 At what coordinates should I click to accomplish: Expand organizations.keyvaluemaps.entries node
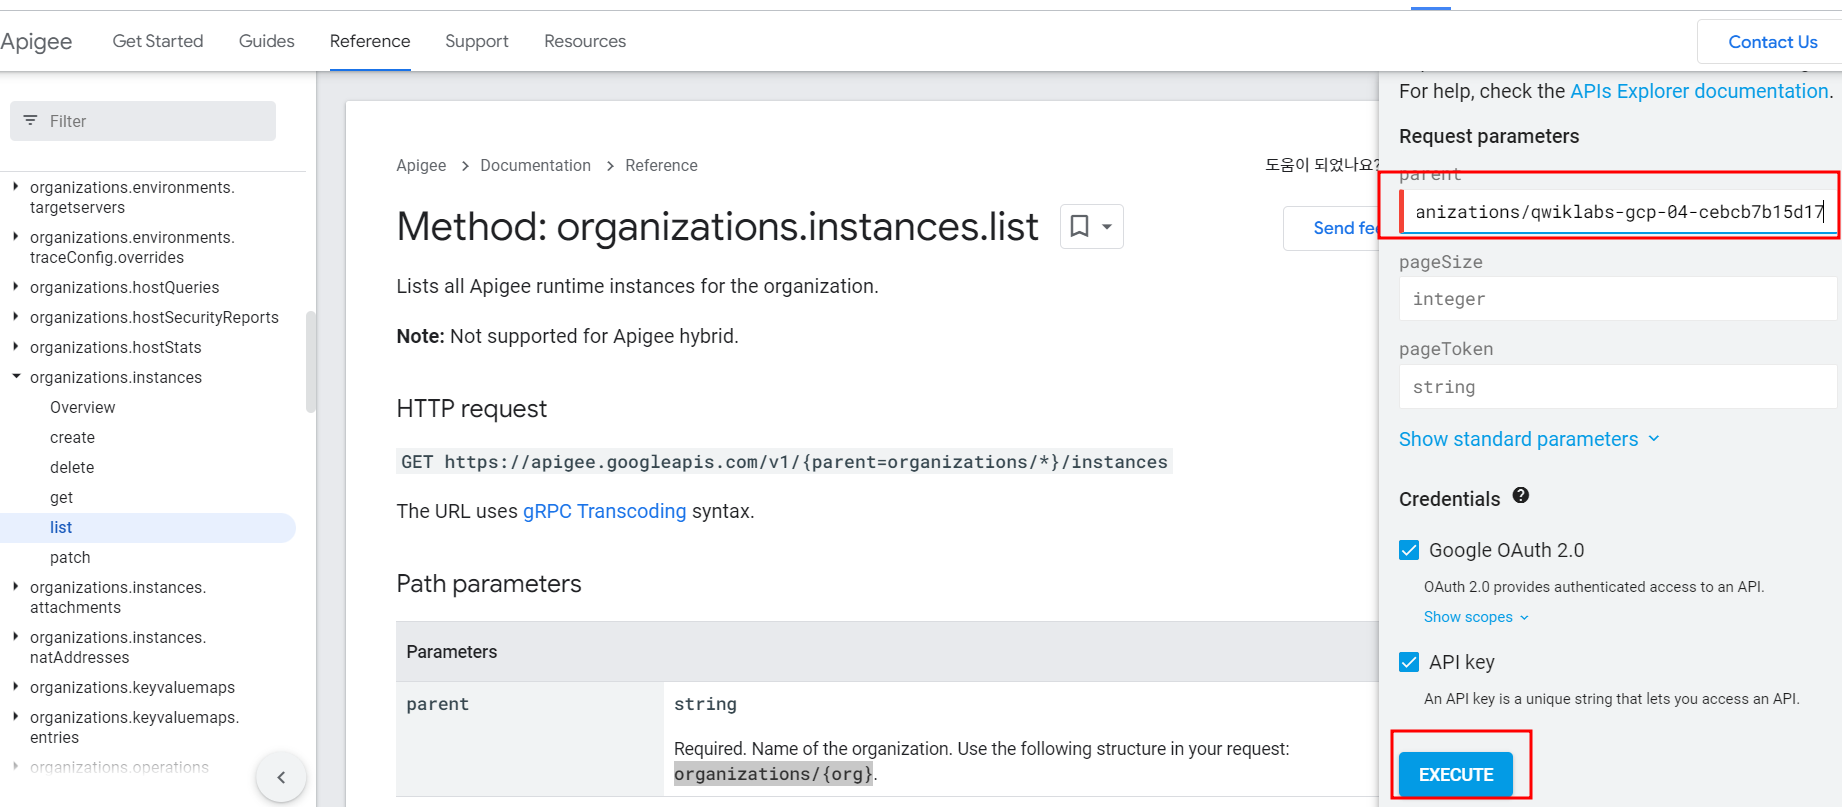tap(15, 716)
